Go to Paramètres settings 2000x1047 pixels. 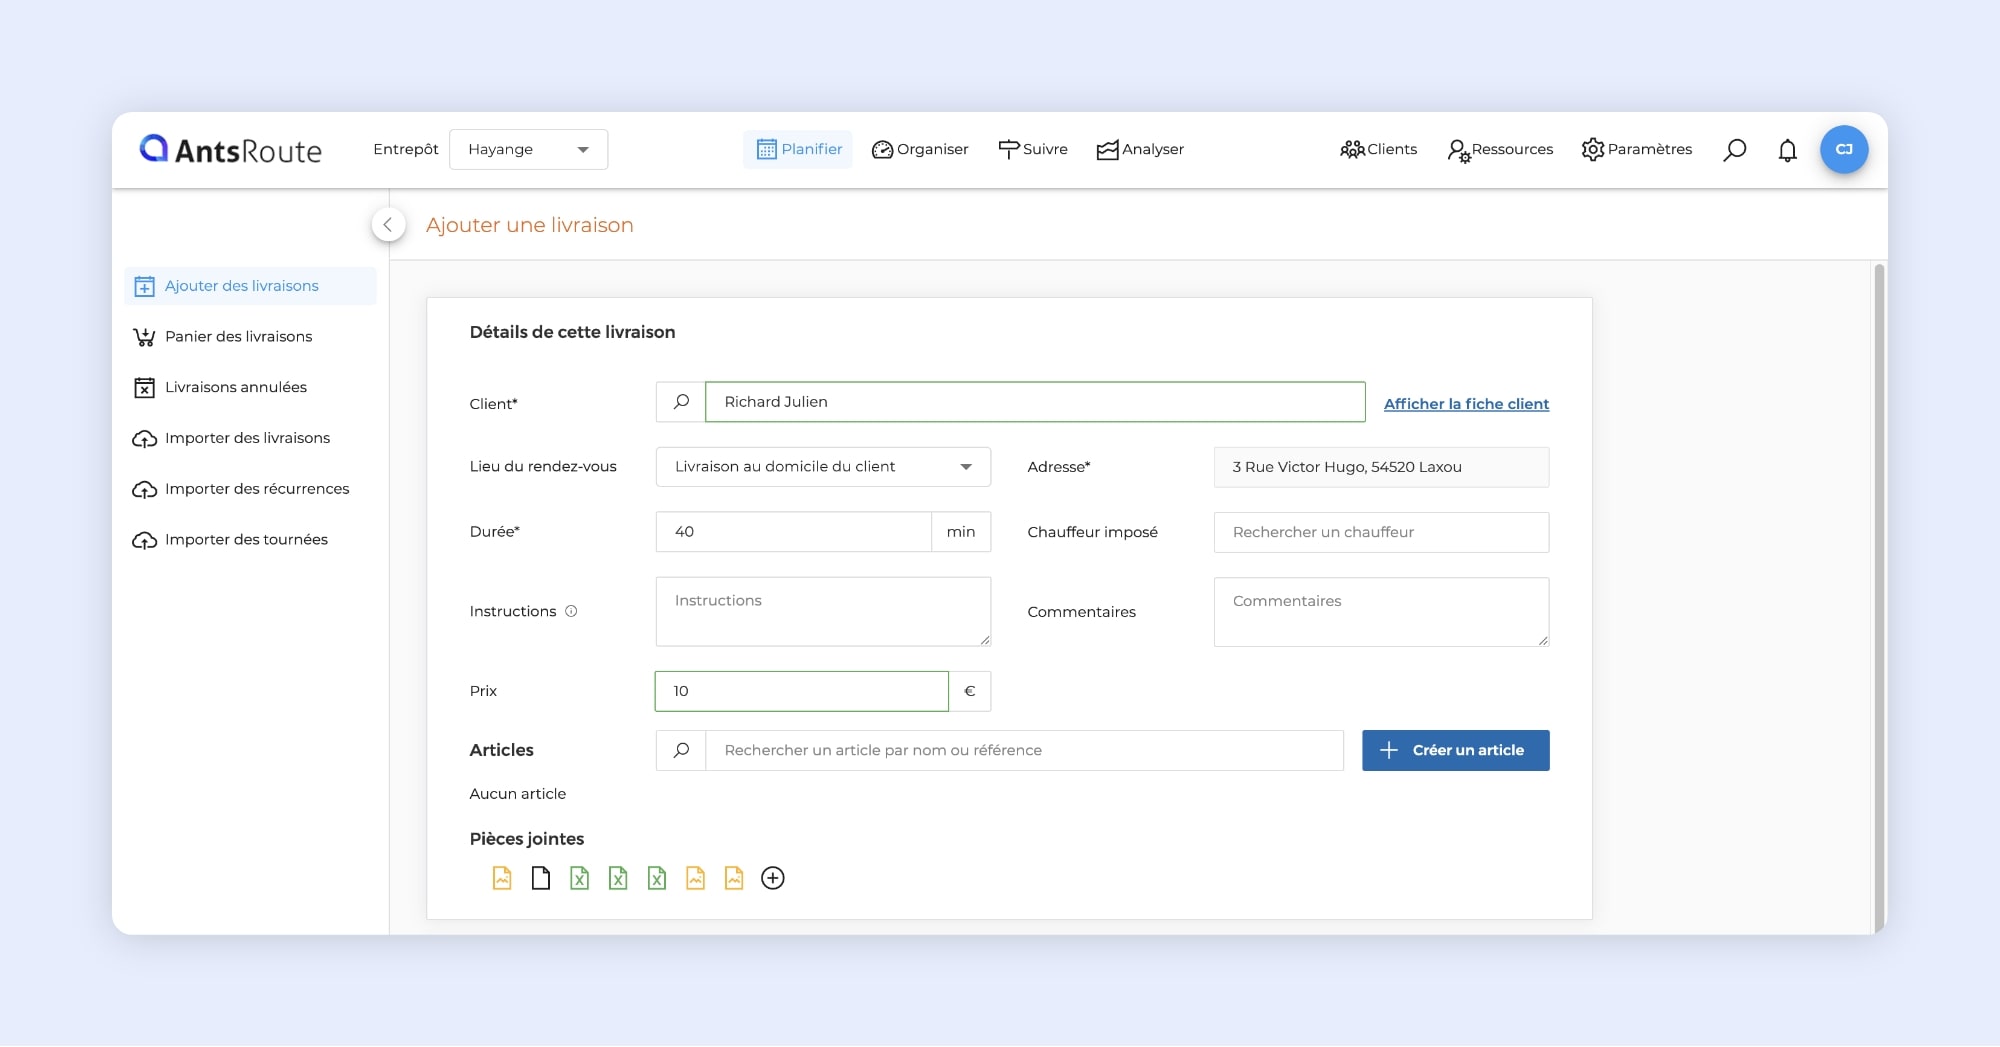1636,149
